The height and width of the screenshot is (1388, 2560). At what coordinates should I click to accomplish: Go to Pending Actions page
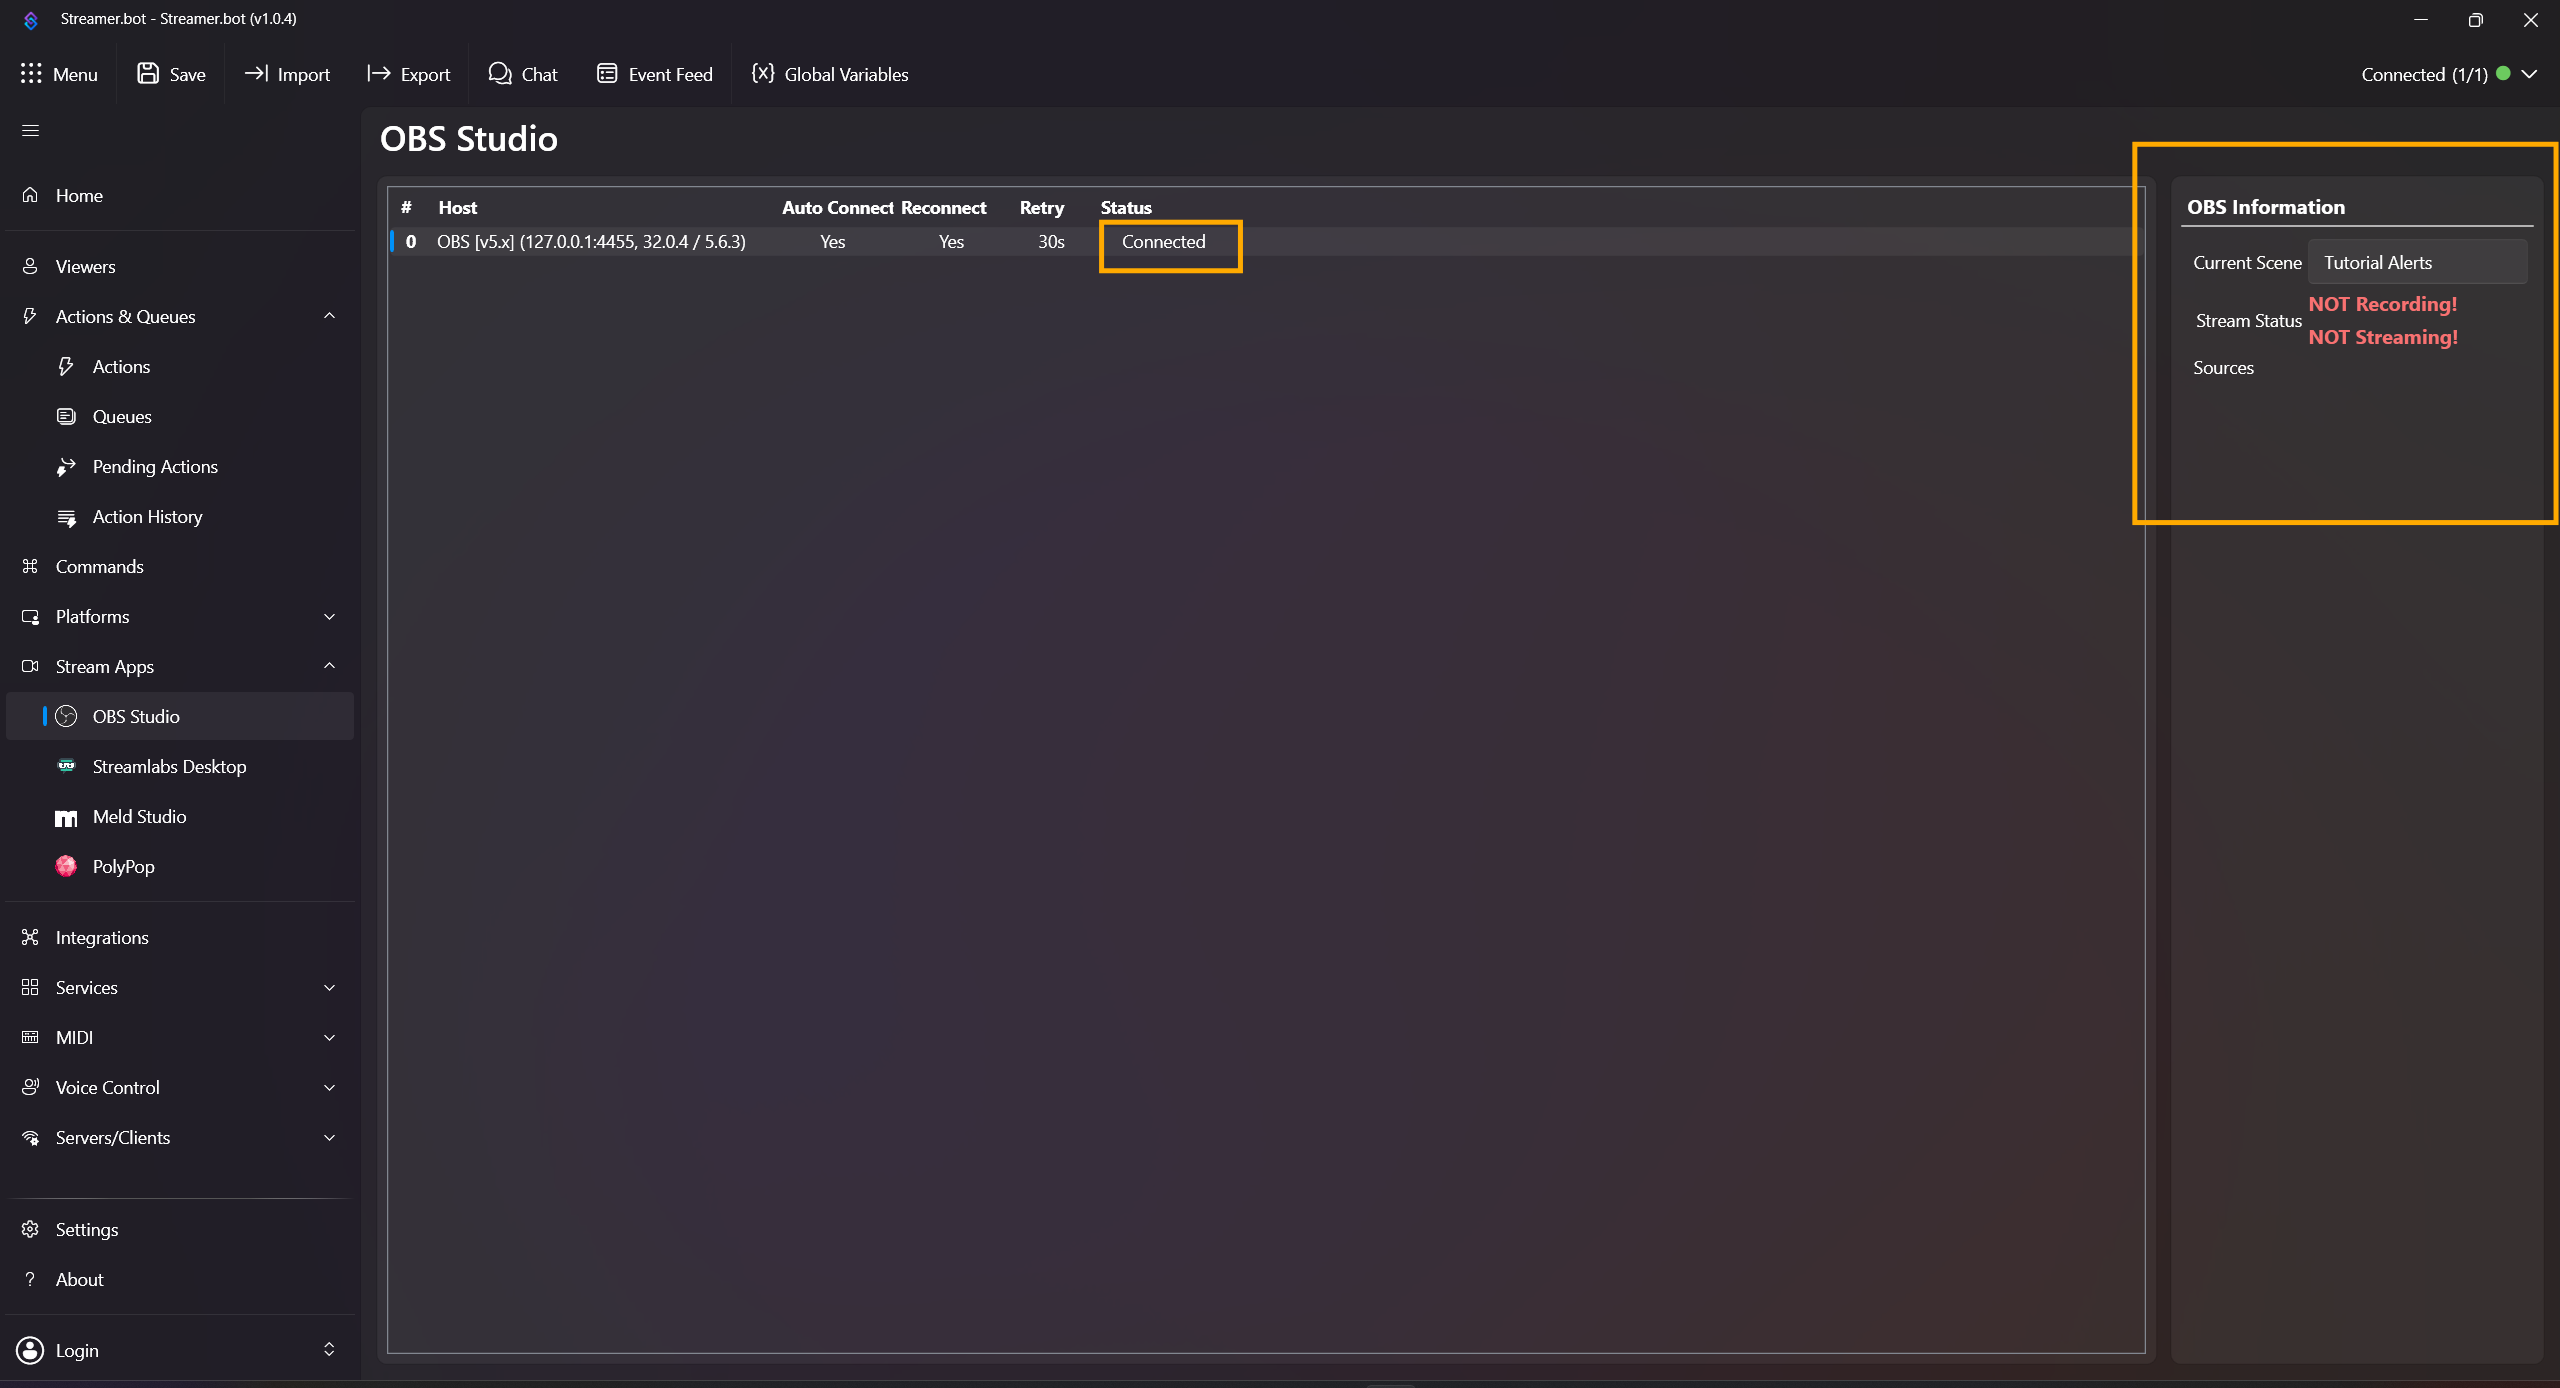pyautogui.click(x=155, y=467)
